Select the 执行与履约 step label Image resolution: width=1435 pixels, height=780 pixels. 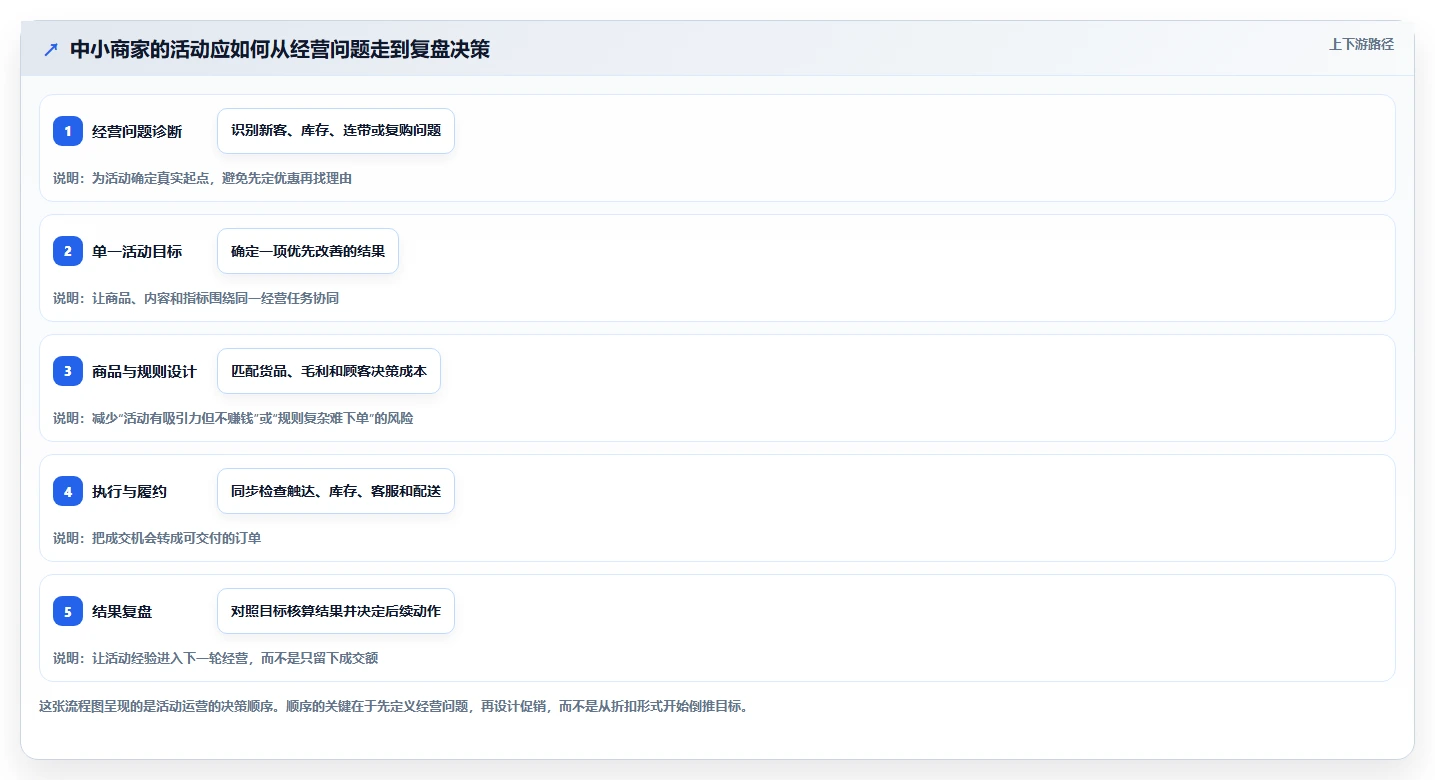coord(129,491)
